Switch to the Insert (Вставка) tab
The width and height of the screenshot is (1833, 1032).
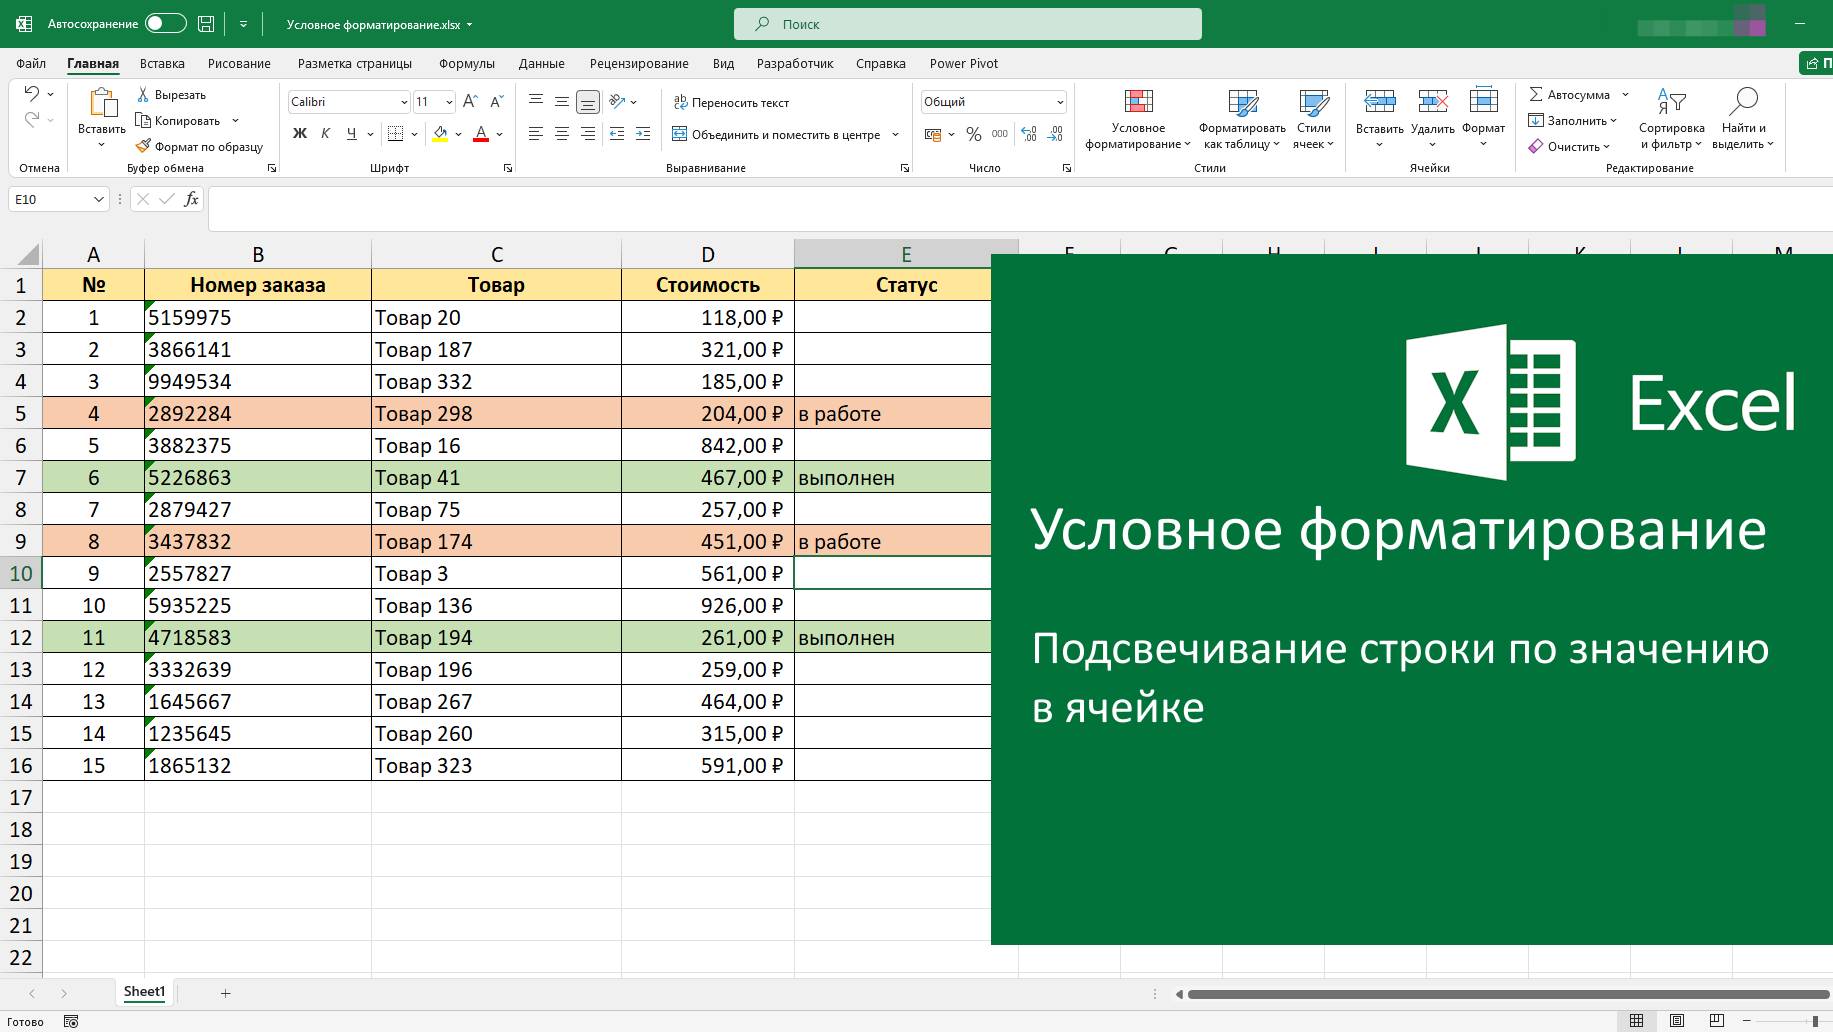[x=162, y=63]
